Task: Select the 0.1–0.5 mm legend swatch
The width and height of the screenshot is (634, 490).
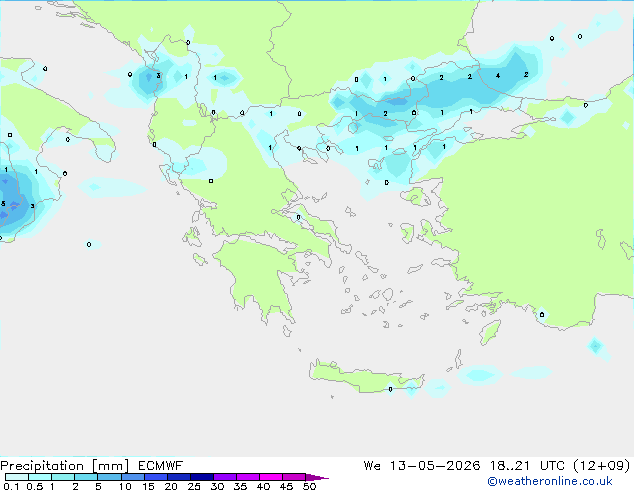Action: (x=17, y=477)
